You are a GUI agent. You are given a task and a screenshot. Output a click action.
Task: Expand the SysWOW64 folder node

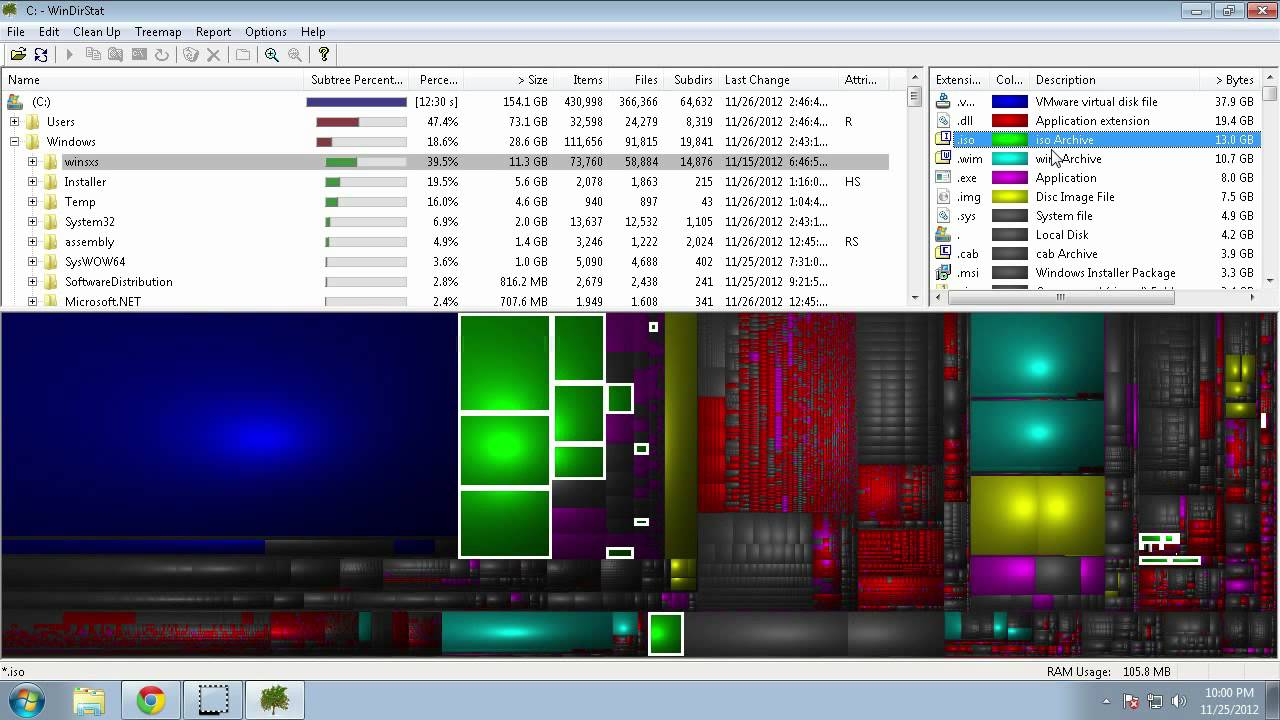coord(32,262)
